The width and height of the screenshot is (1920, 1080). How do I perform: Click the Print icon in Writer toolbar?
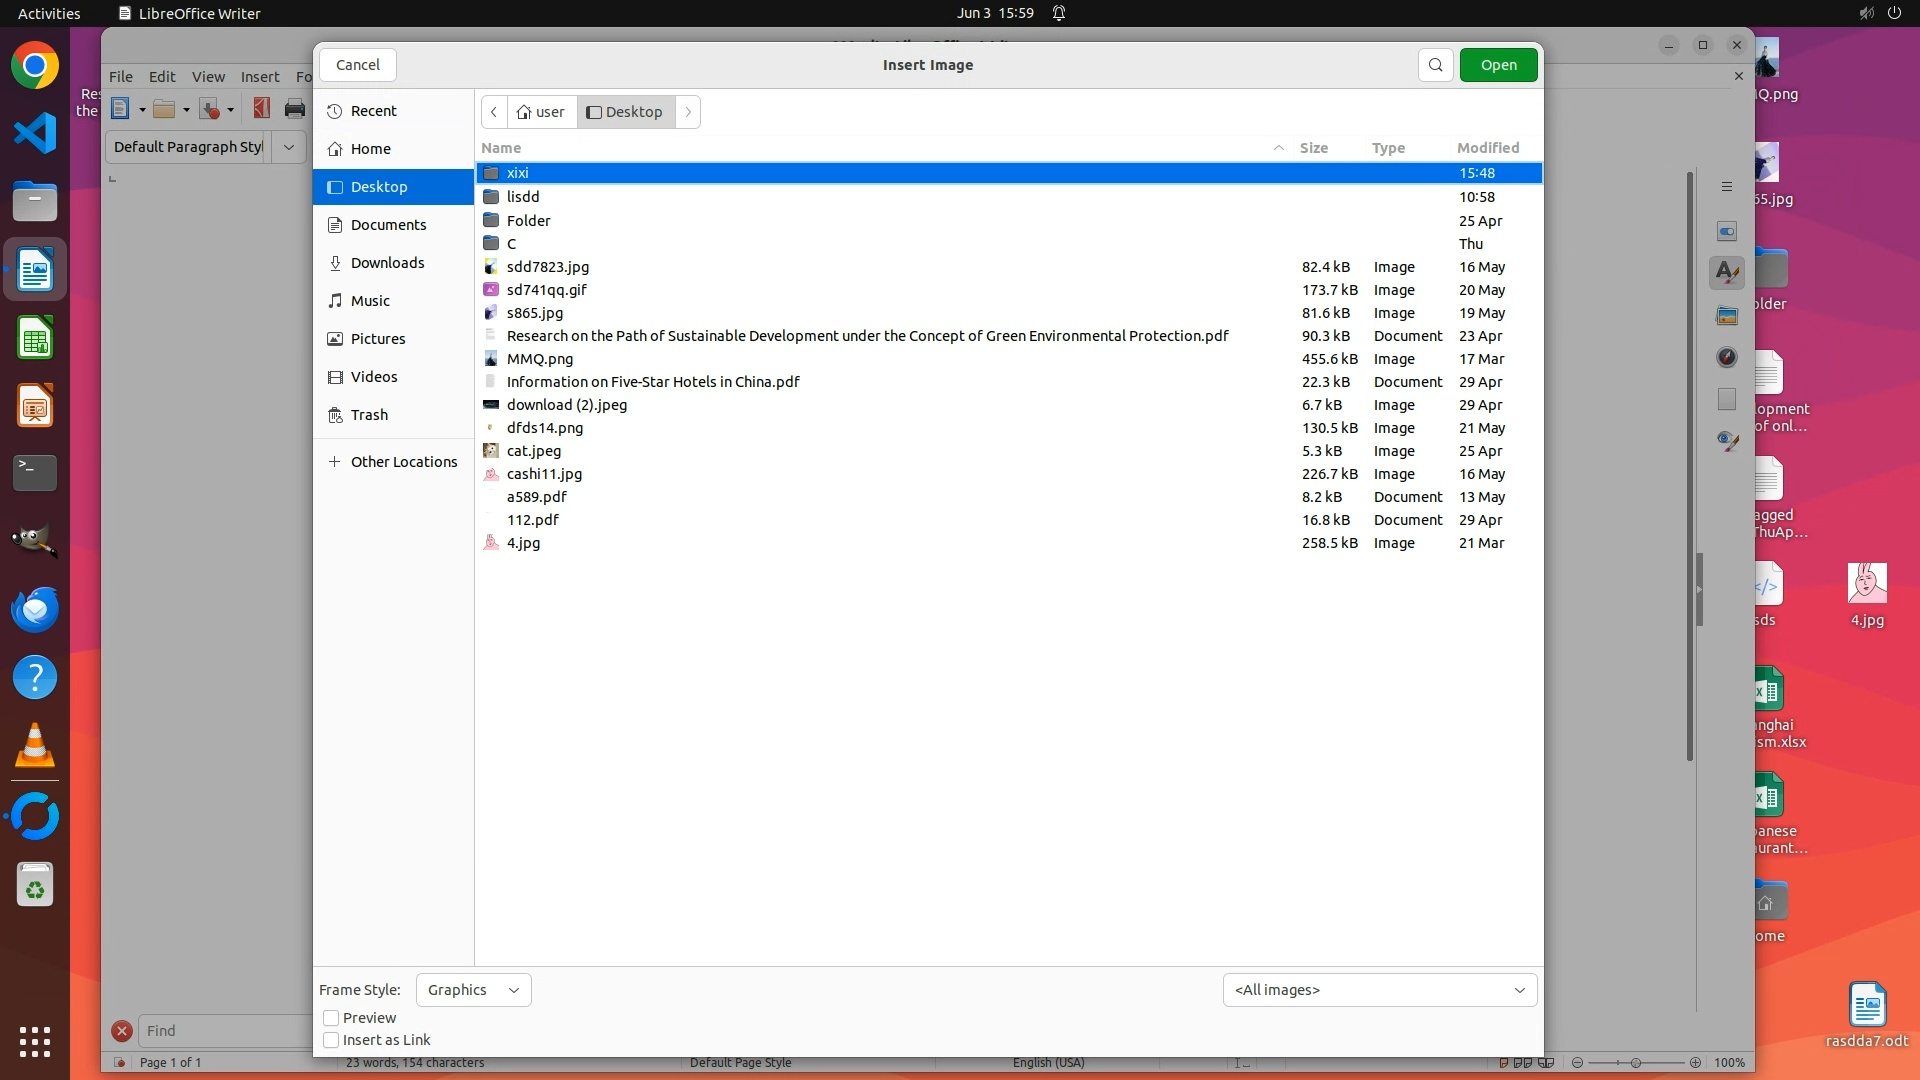294,109
